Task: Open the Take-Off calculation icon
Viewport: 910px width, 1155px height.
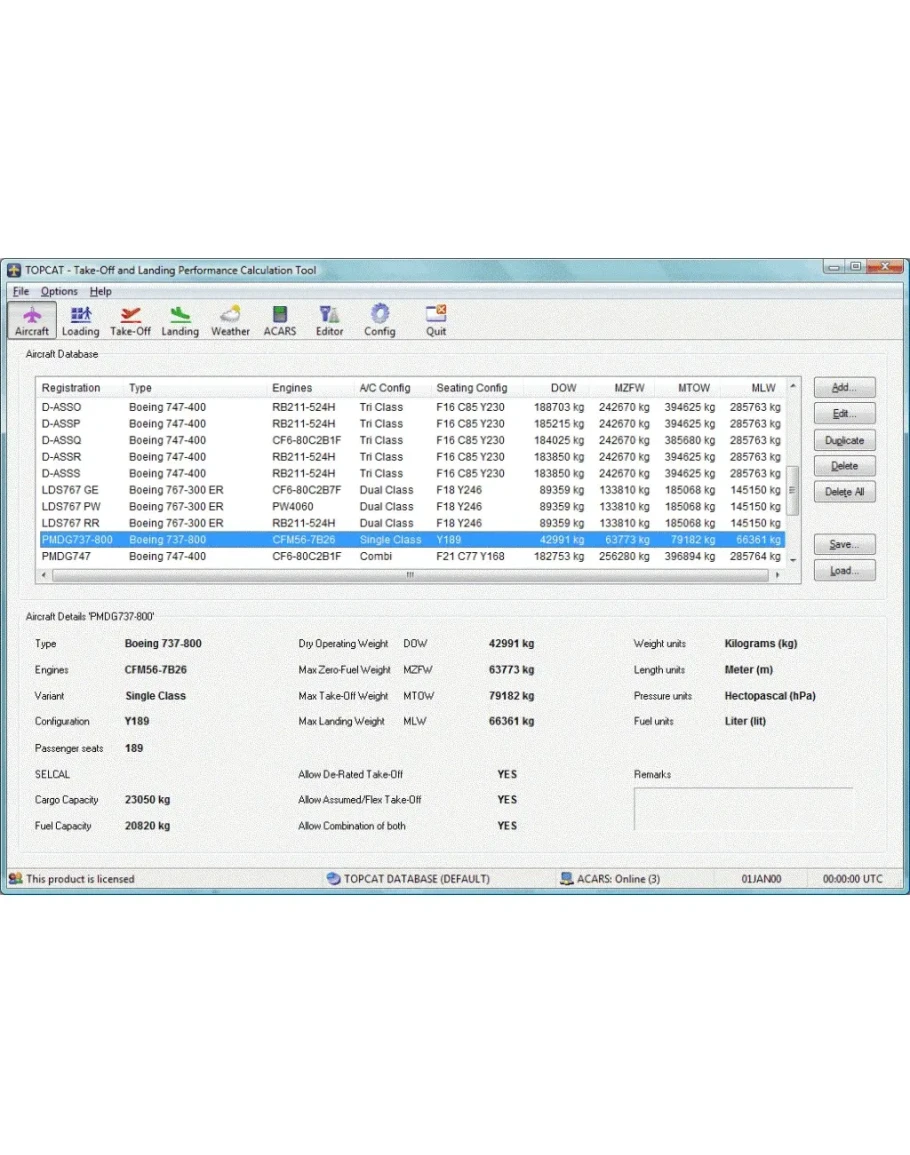Action: point(130,321)
